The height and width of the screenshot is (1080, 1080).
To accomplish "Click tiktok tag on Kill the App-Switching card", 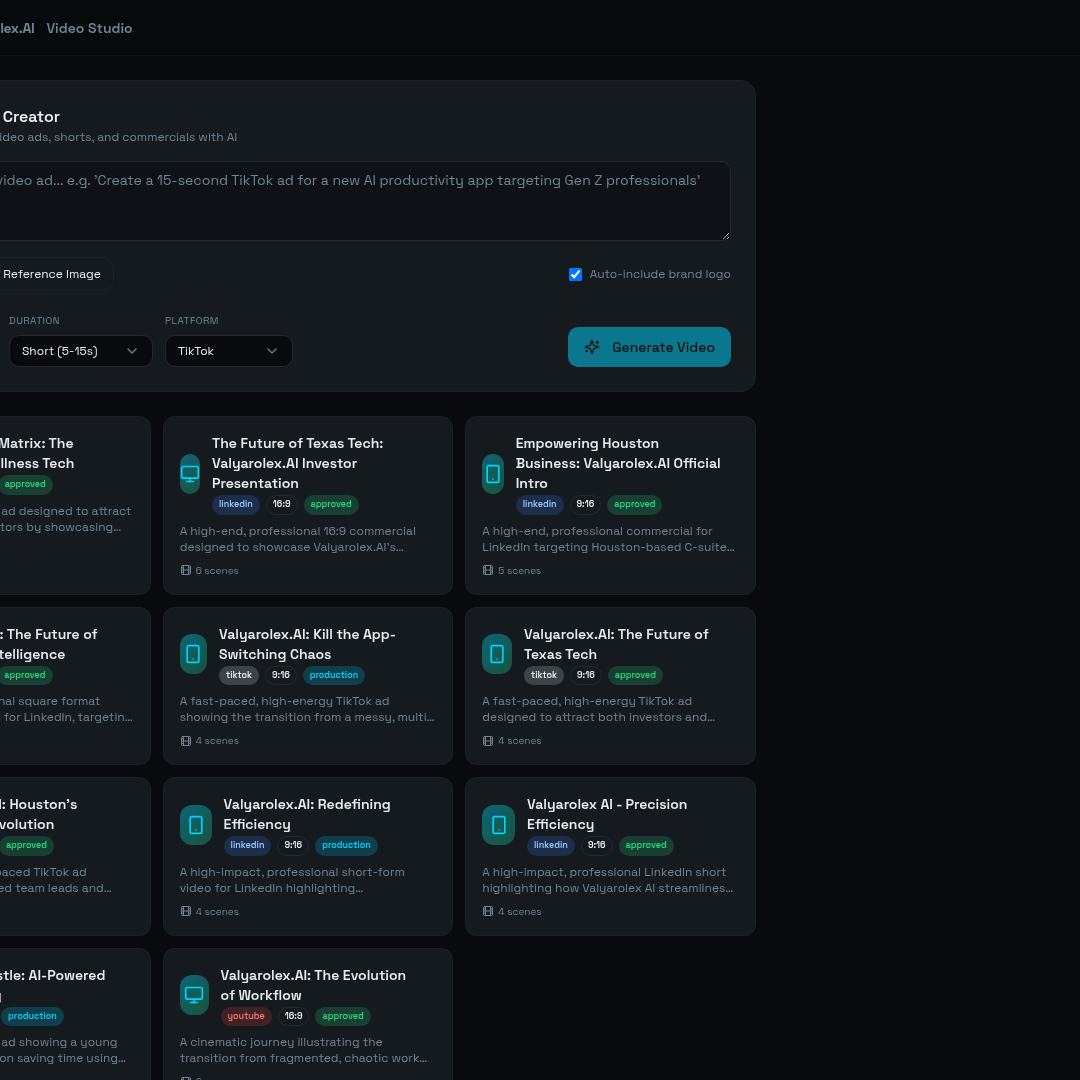I will (239, 675).
